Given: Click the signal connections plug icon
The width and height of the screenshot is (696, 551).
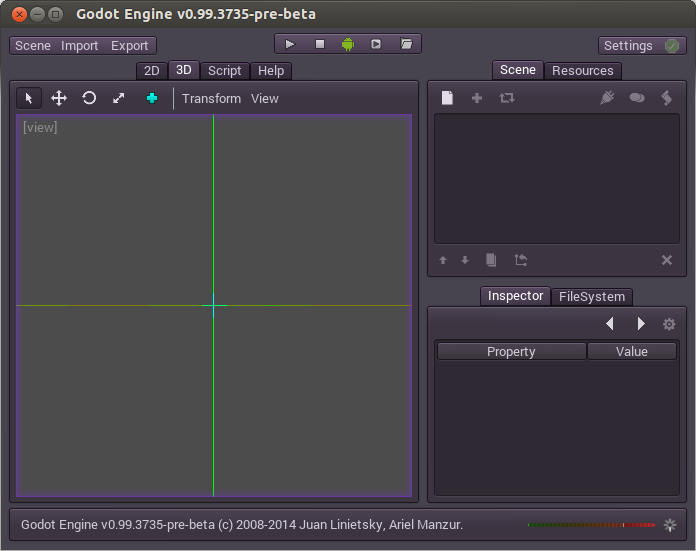Looking at the screenshot, I should point(606,98).
